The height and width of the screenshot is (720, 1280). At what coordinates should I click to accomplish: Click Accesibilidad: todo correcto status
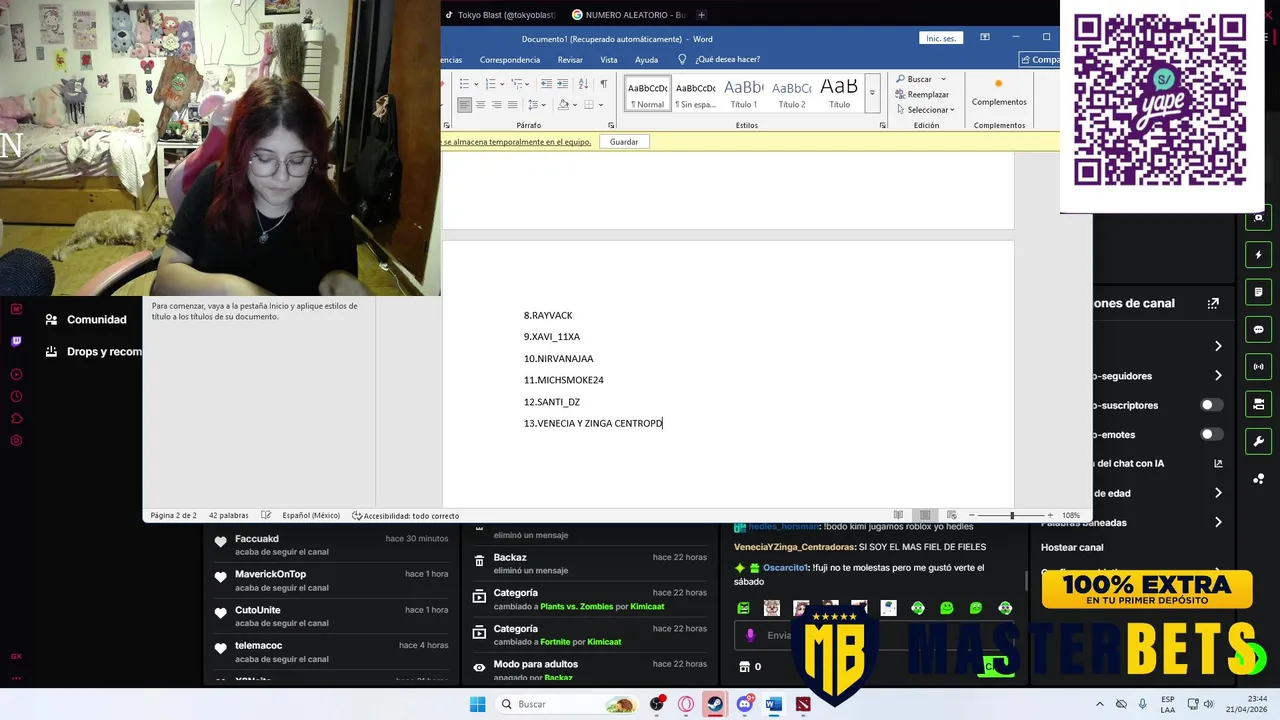click(x=405, y=515)
